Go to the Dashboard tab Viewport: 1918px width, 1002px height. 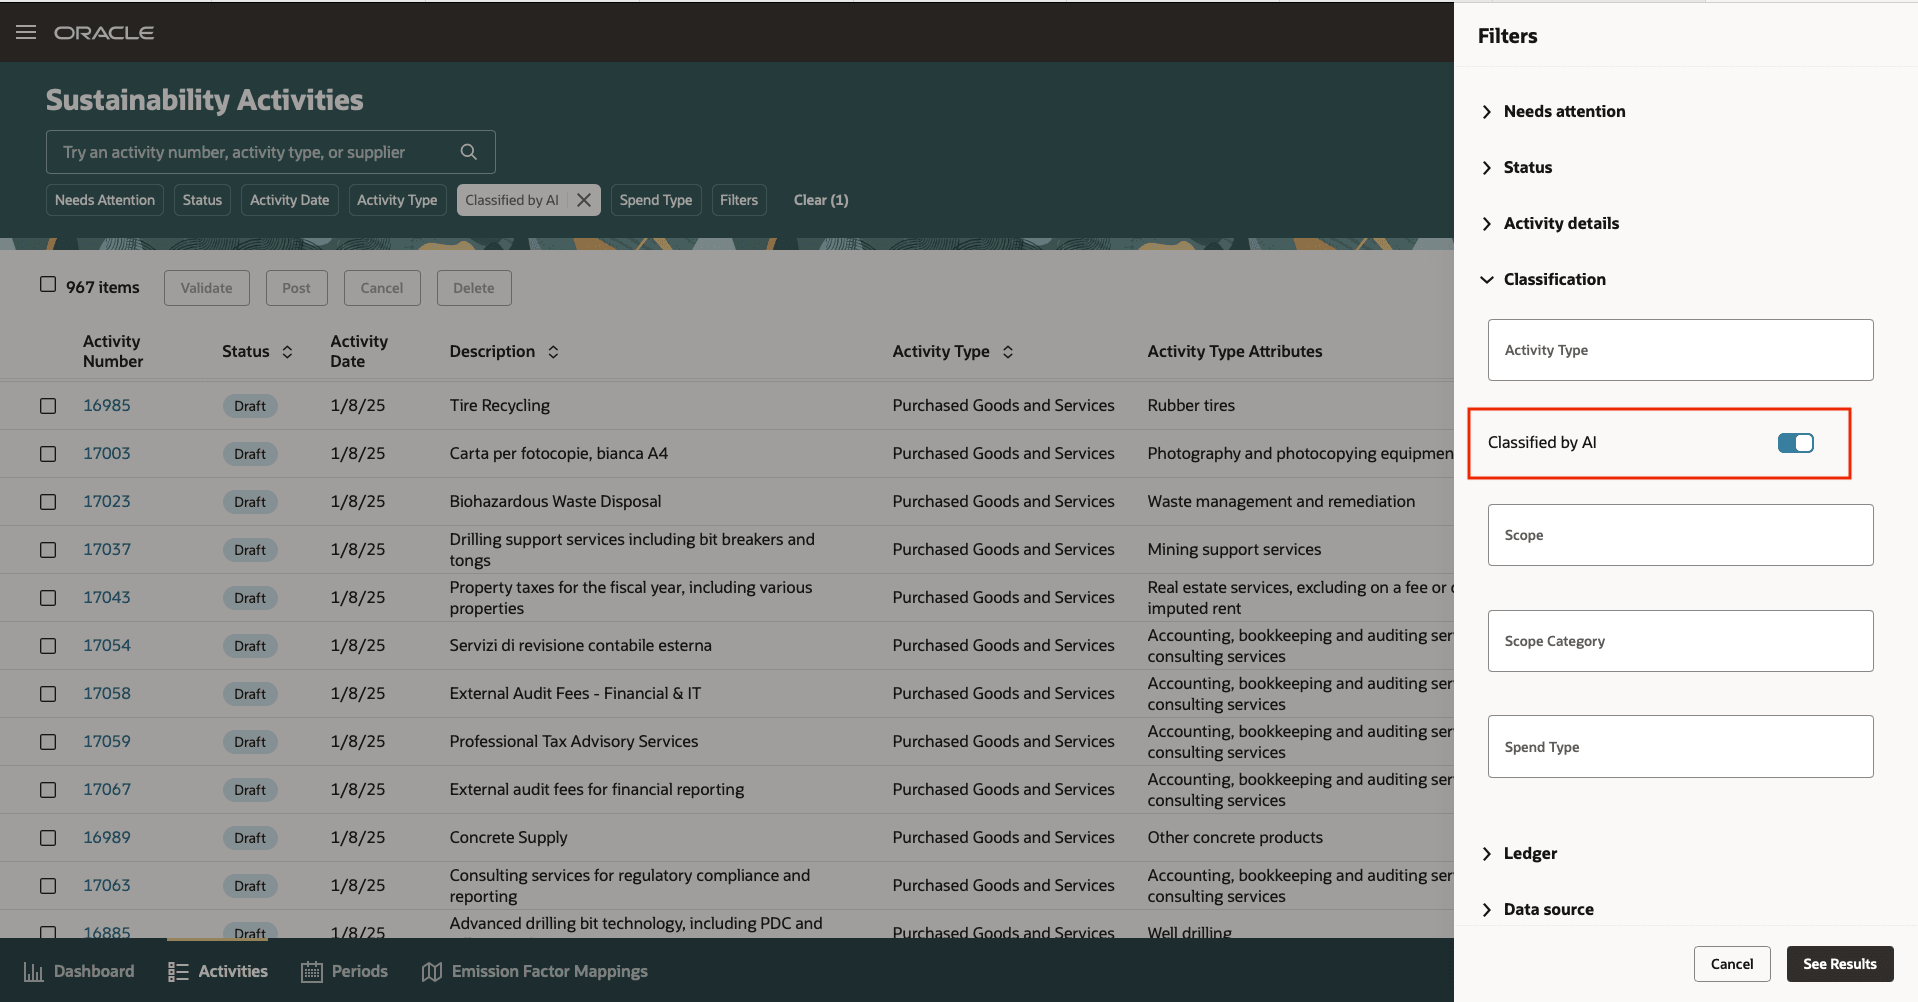tap(79, 972)
